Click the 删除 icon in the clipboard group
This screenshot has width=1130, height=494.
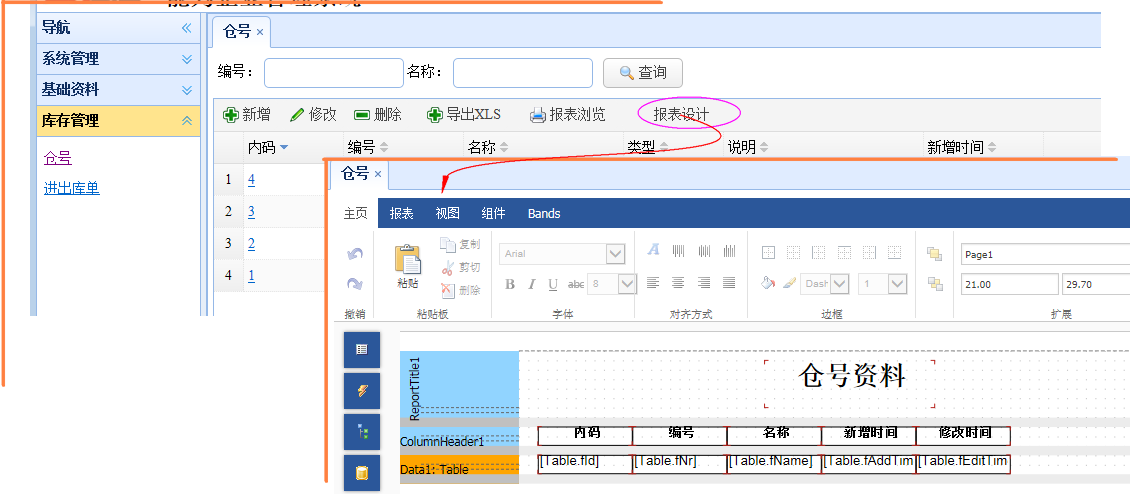pyautogui.click(x=448, y=290)
